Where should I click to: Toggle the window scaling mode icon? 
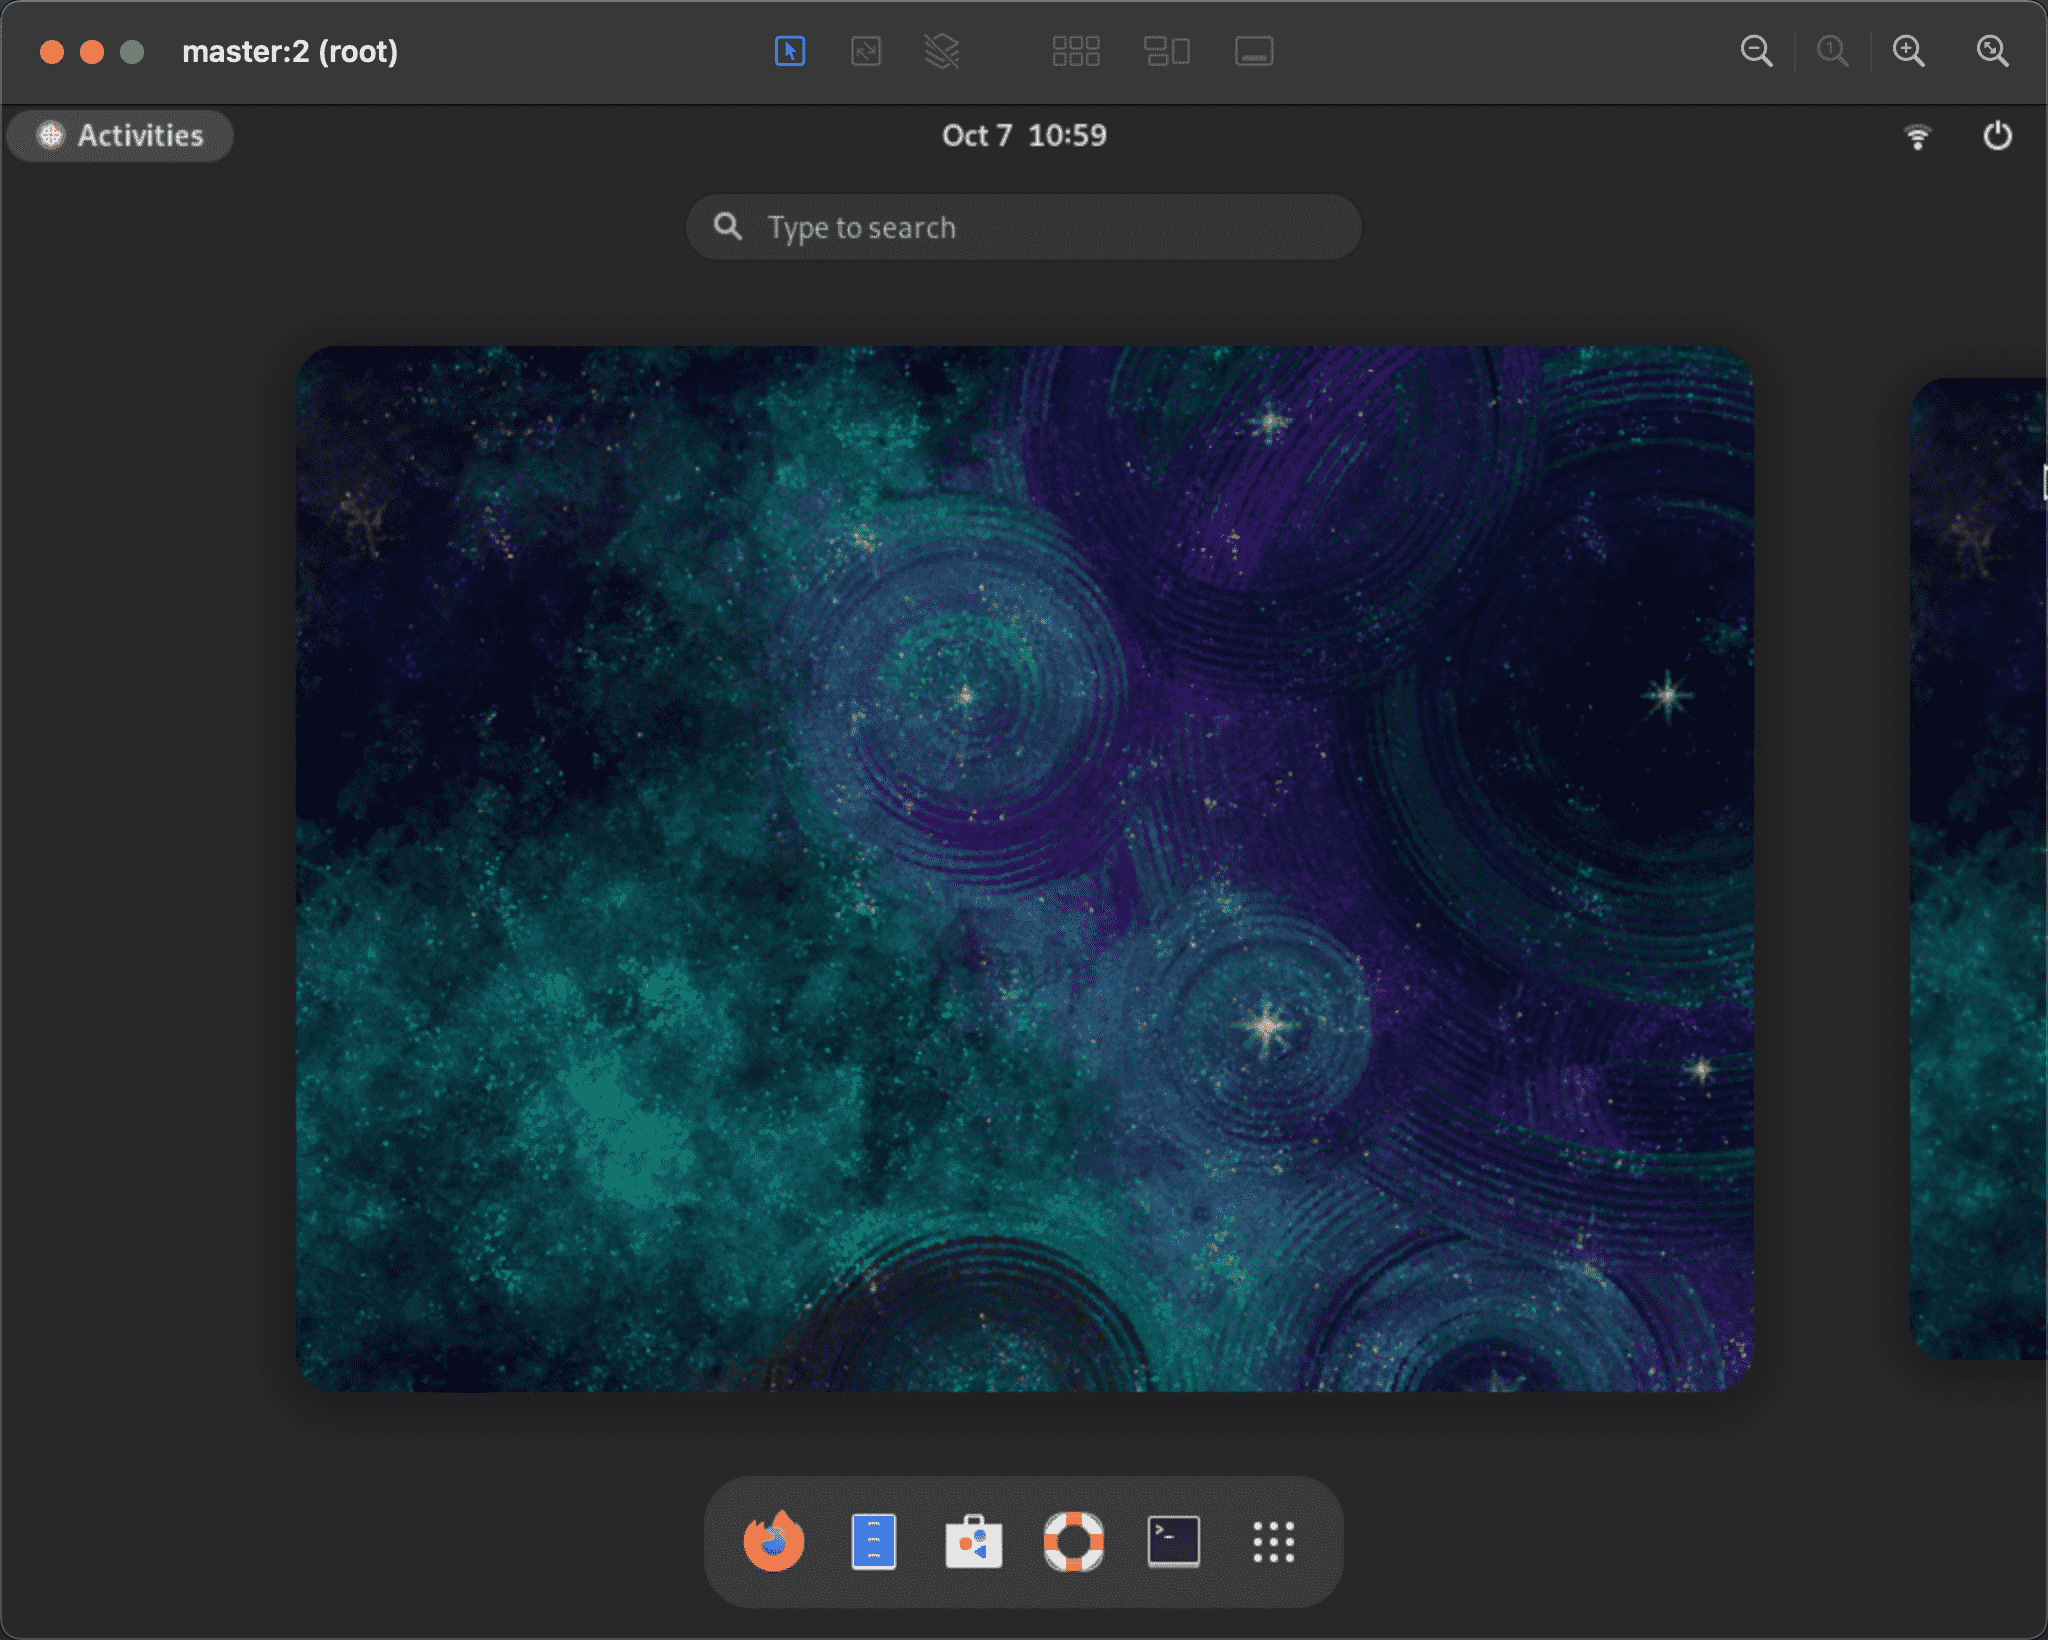(866, 51)
